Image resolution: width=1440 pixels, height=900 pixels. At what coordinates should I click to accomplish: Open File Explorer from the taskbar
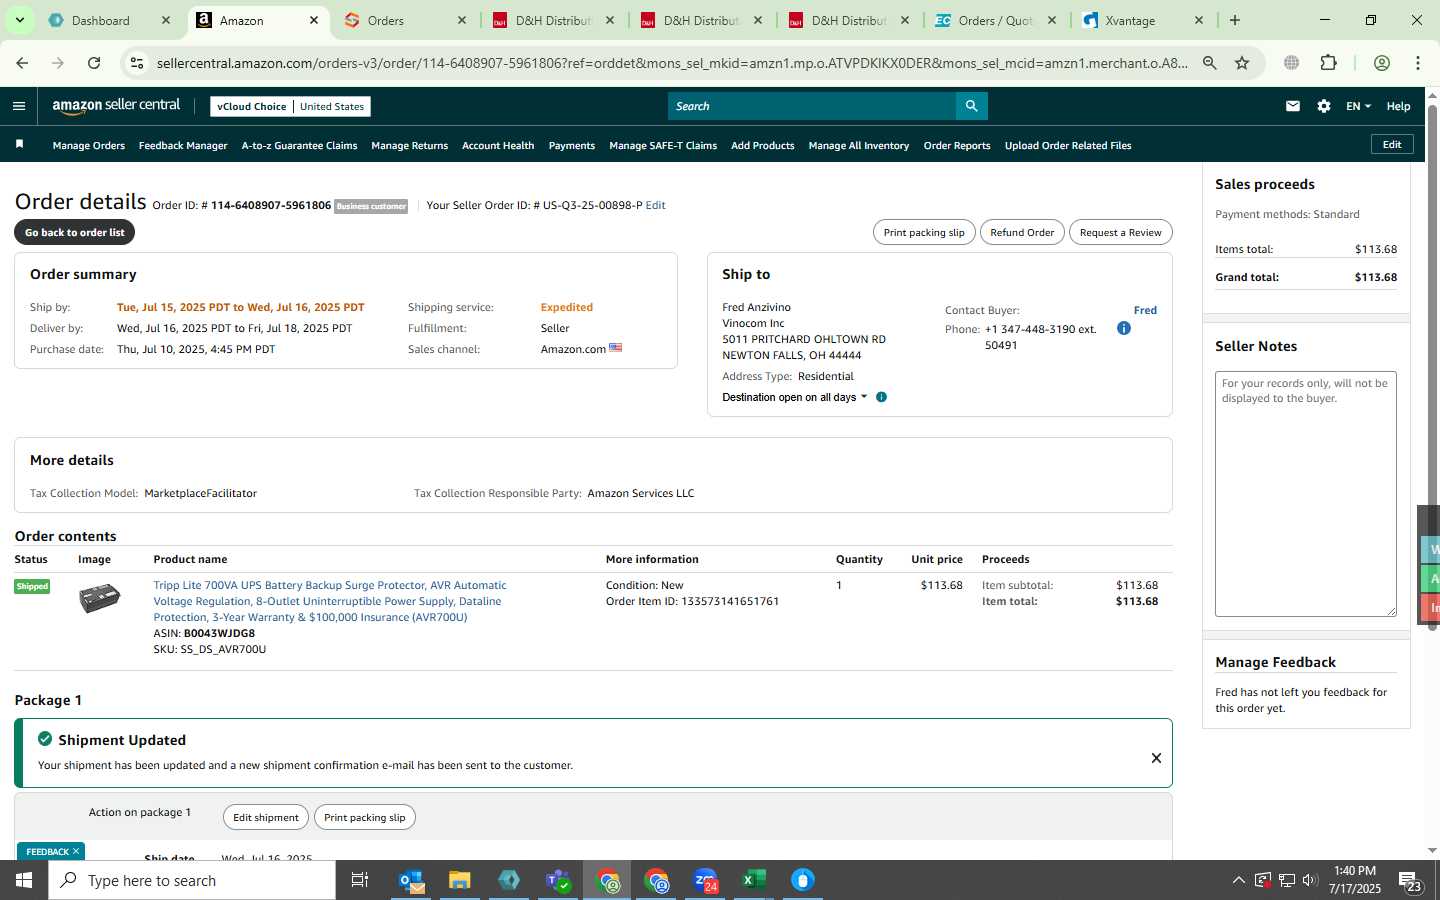coord(459,880)
